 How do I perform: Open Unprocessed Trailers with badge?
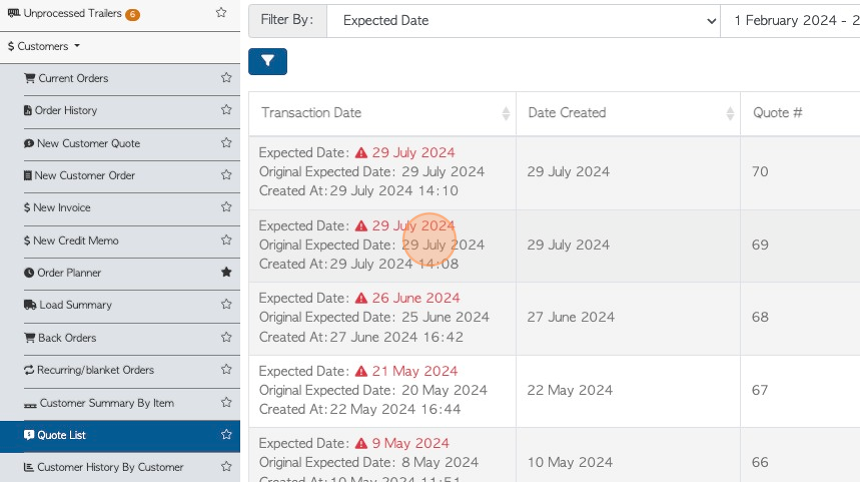point(73,13)
